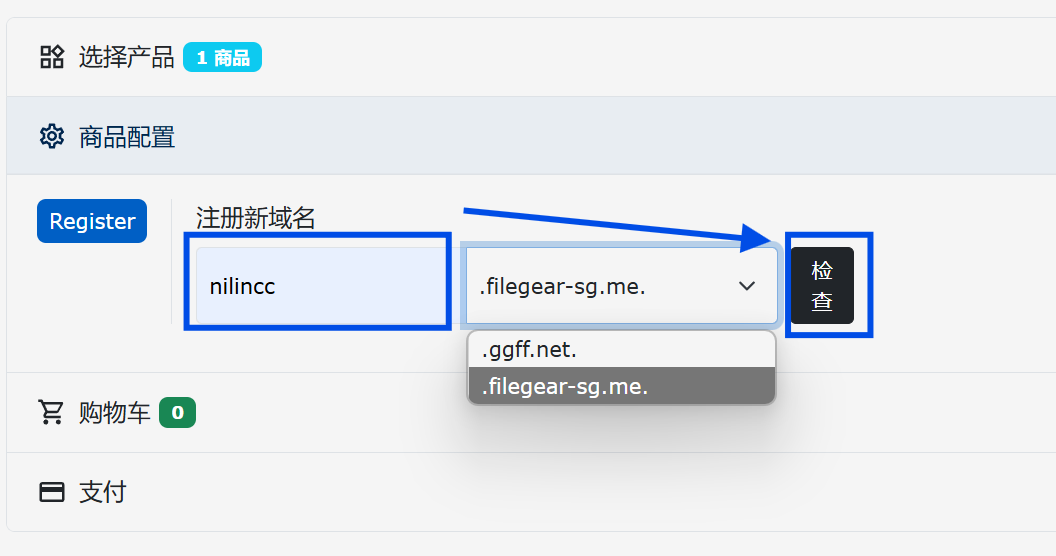Click the gear icon beside 商品配置
The height and width of the screenshot is (556, 1056).
tap(51, 136)
